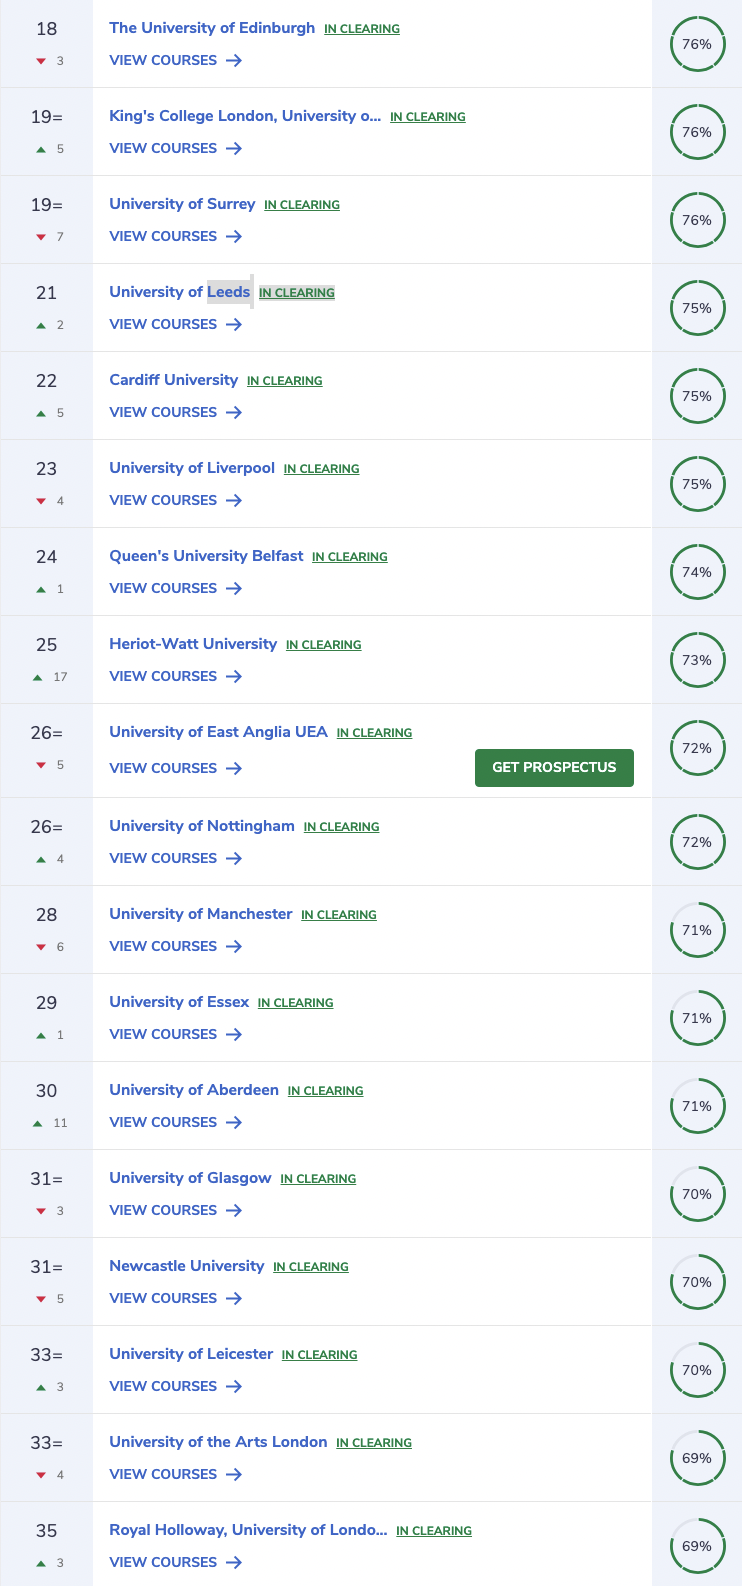
Task: Click View Courses arrow icon for Manchester
Action: (x=234, y=947)
